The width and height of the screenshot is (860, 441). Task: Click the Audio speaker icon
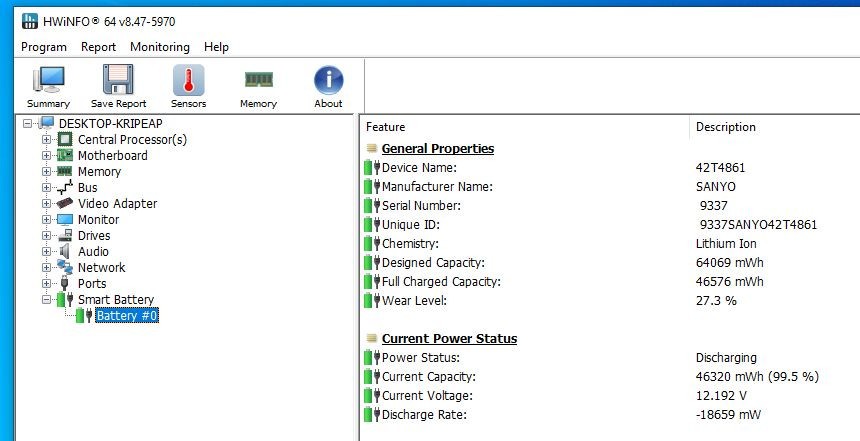pyautogui.click(x=65, y=251)
